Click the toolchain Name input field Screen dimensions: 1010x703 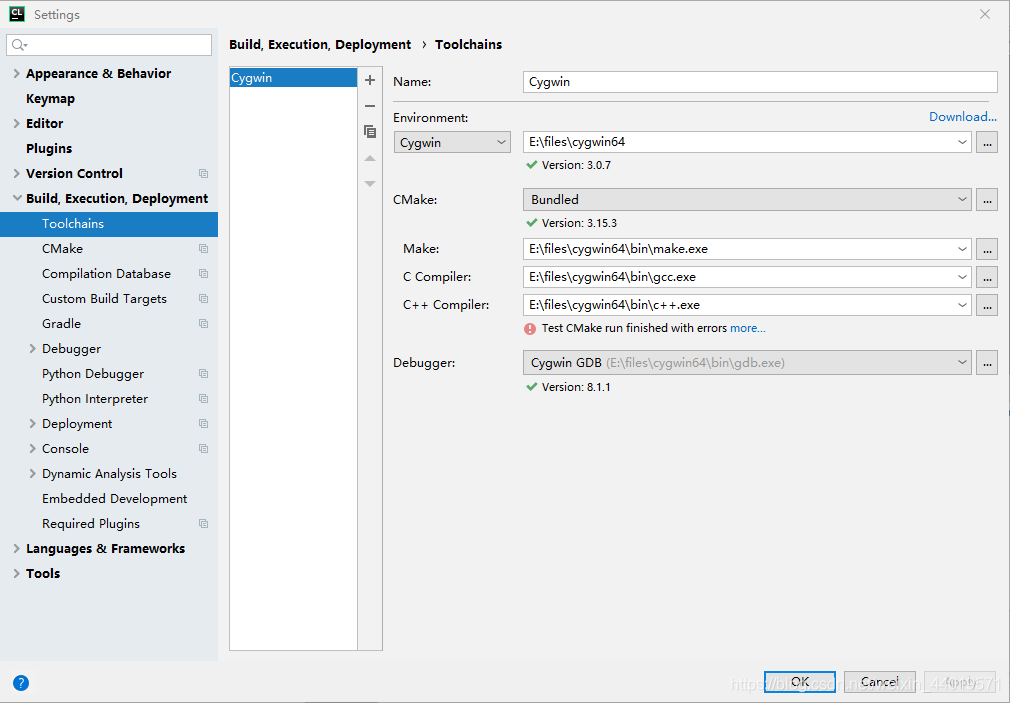[x=760, y=82]
